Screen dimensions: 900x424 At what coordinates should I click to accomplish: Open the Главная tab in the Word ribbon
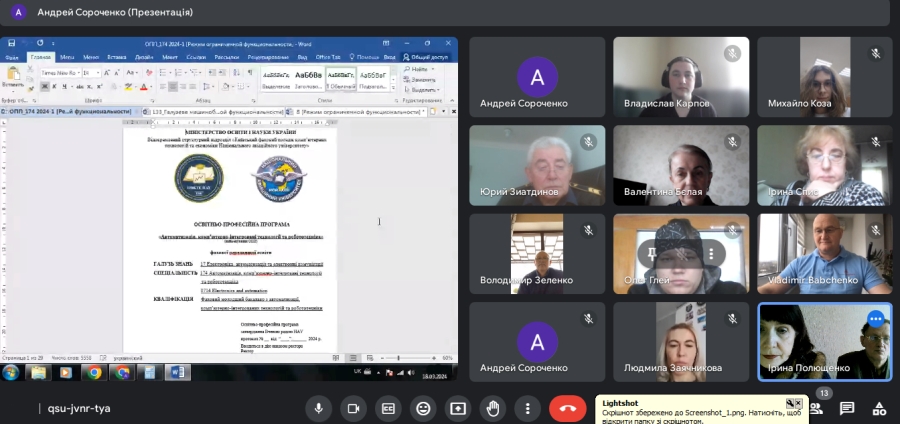coord(41,57)
